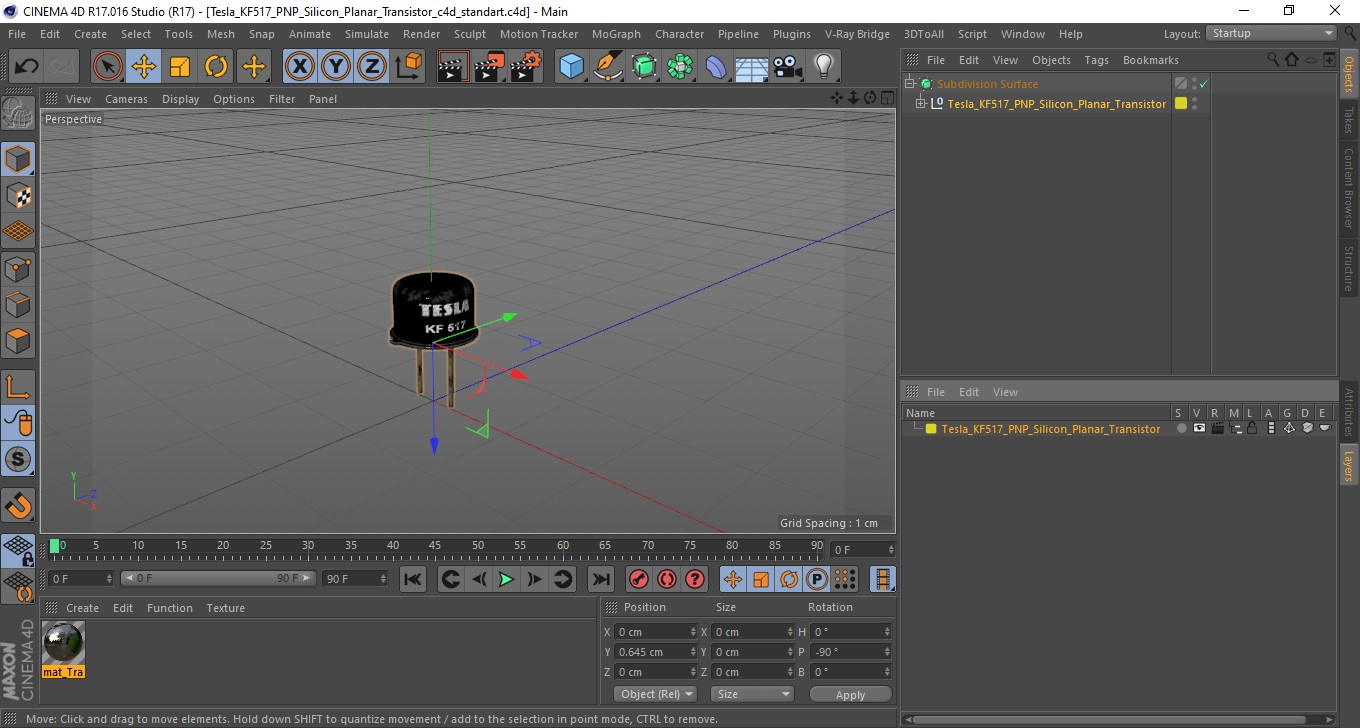The width and height of the screenshot is (1360, 728).
Task: Select the Scale tool
Action: tap(180, 67)
